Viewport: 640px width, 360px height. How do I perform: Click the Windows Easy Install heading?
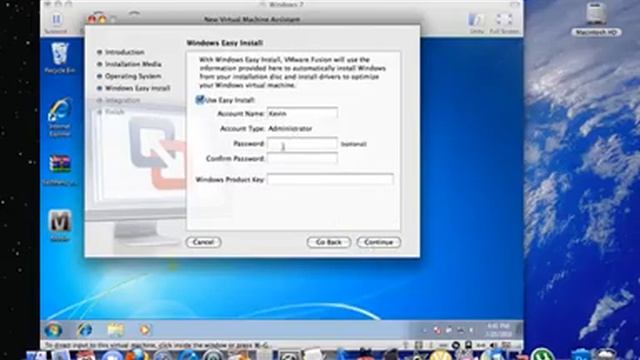click(225, 43)
